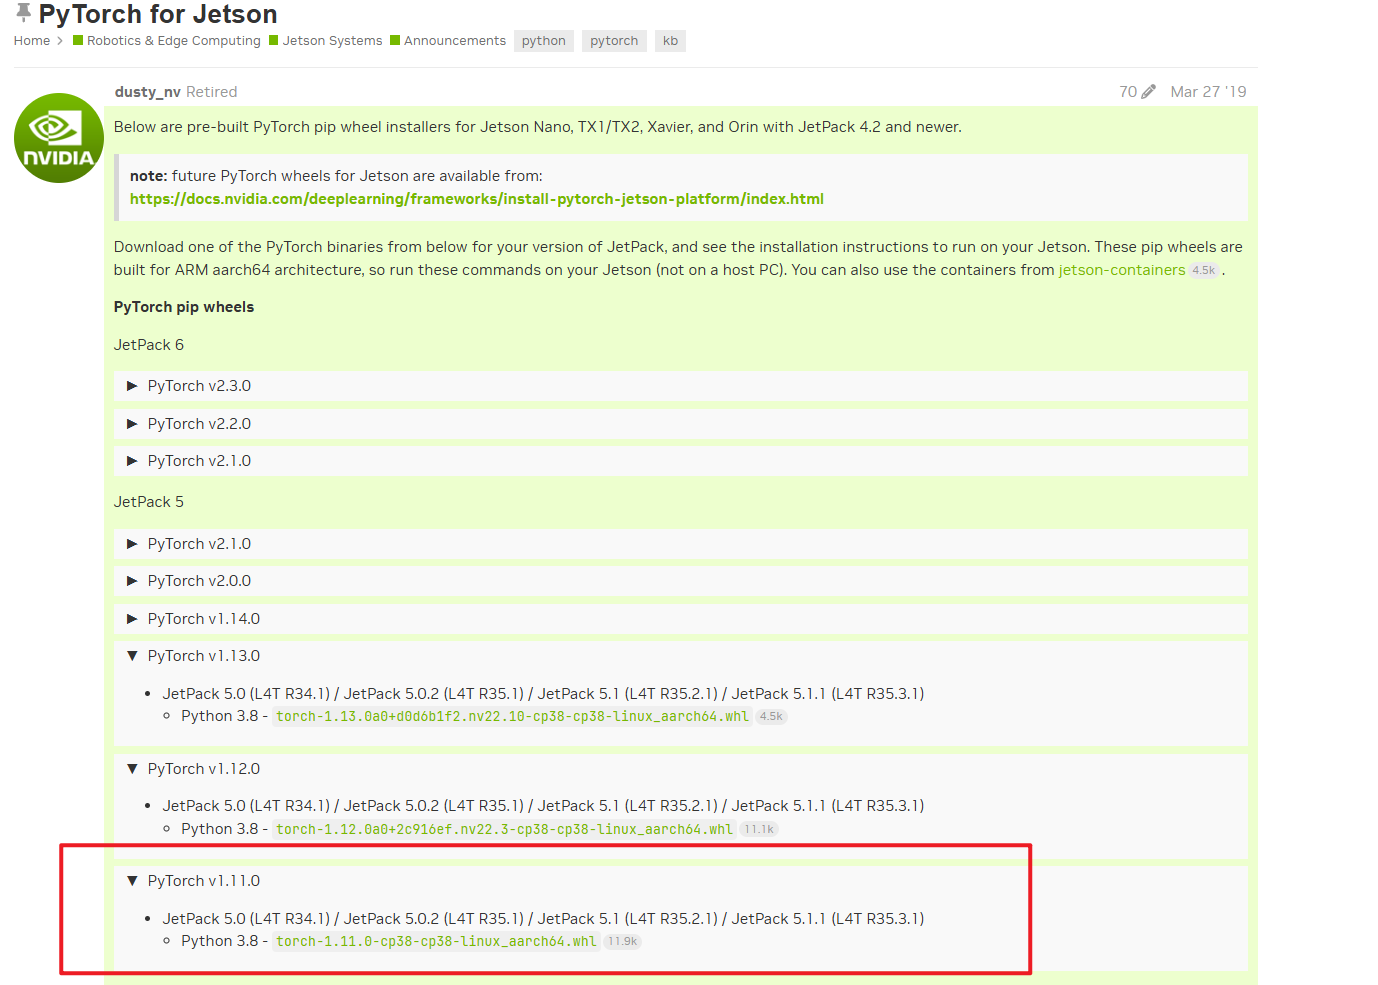The image size is (1378, 985).
Task: Click the JetPack 5 label
Action: [149, 502]
